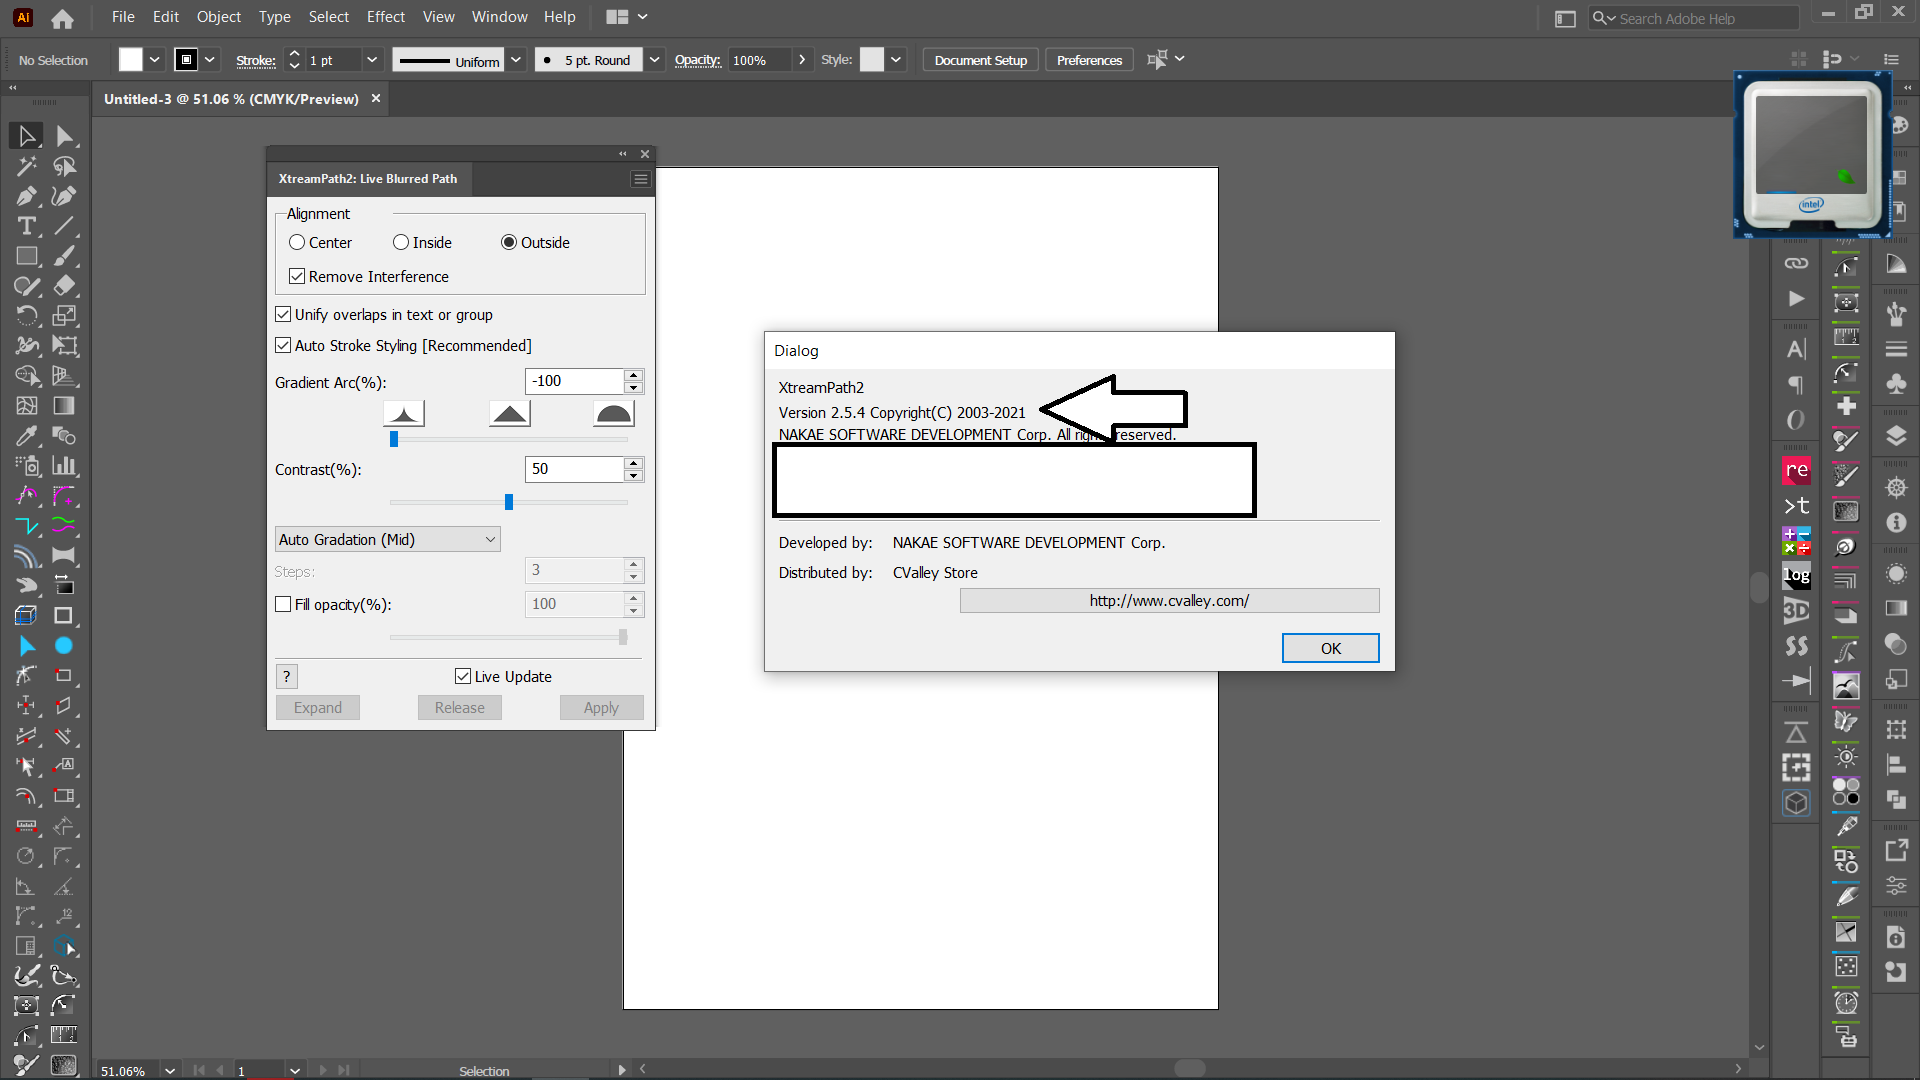Select the Eyedropper tool

tap(27, 436)
